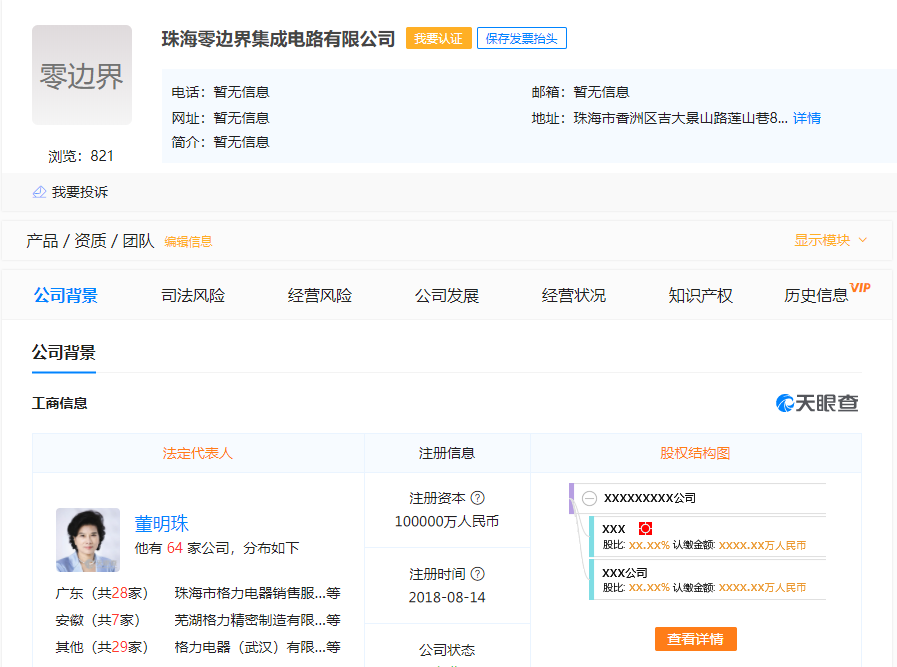
Task: Select the 历史信息 tab
Action: pyautogui.click(x=816, y=295)
